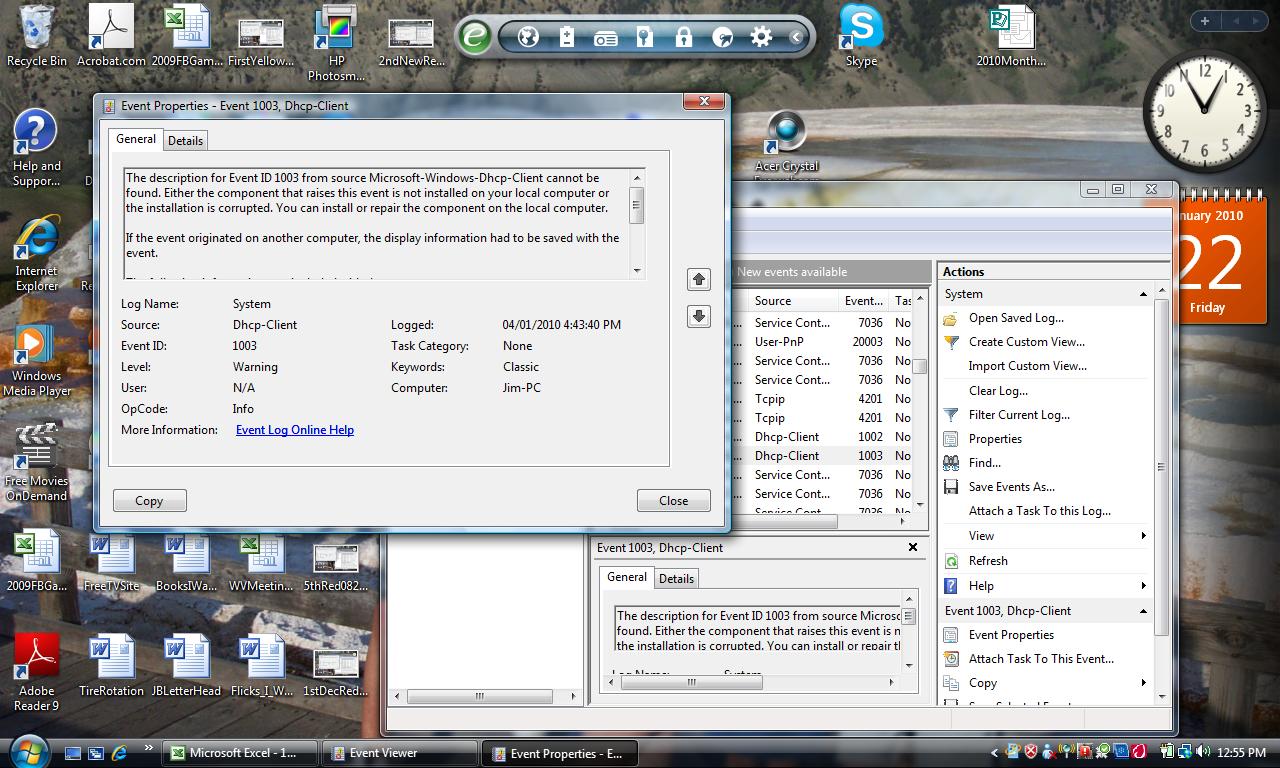Collapse the Acer toolbar with the chevron

tap(796, 37)
